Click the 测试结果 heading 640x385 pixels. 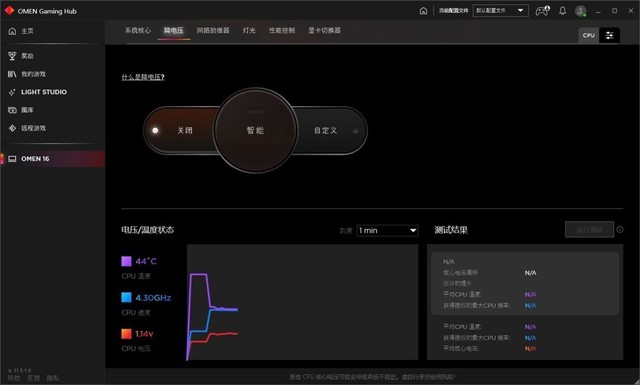coord(451,230)
